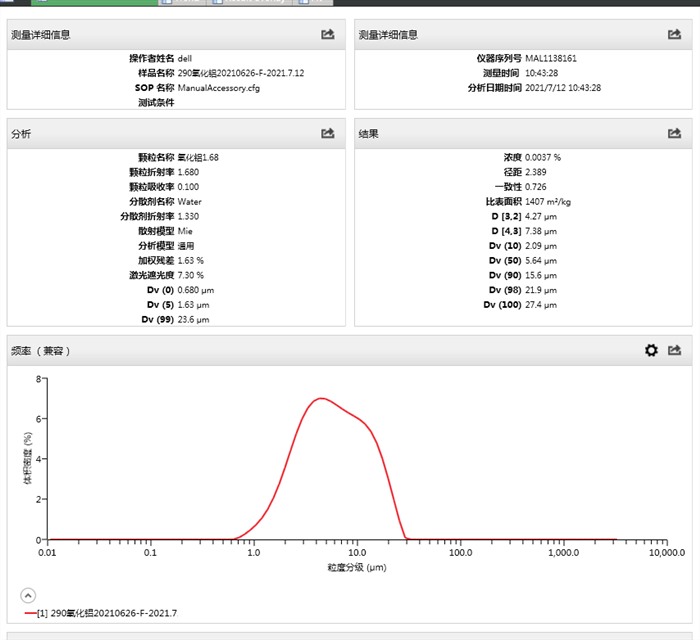The image size is (700, 640).
Task: Select the sample name value 290氧化铝20210626-F-2021.7.12
Action: click(x=240, y=73)
